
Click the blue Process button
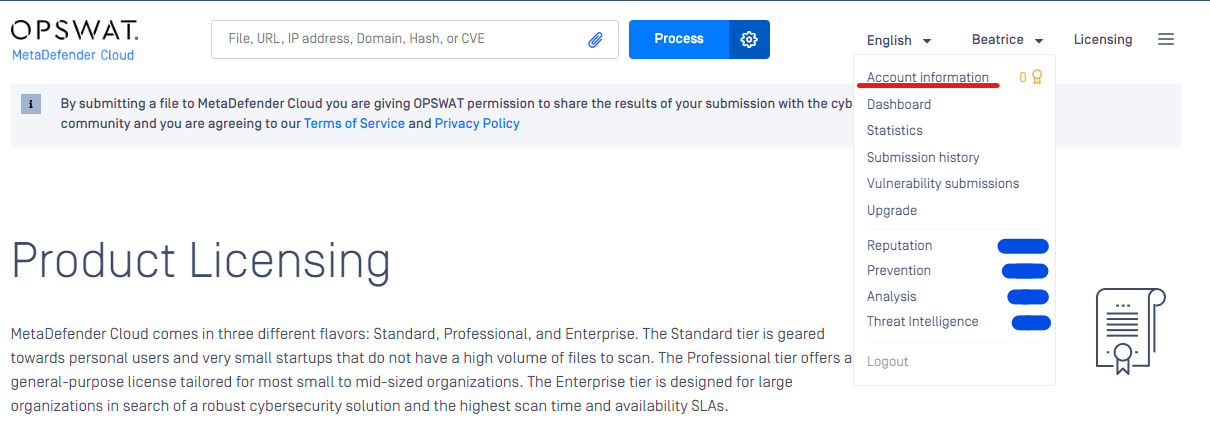679,39
